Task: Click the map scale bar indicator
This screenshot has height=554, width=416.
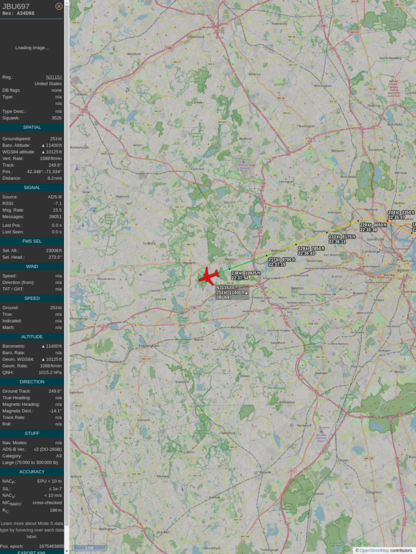Action: [89, 548]
